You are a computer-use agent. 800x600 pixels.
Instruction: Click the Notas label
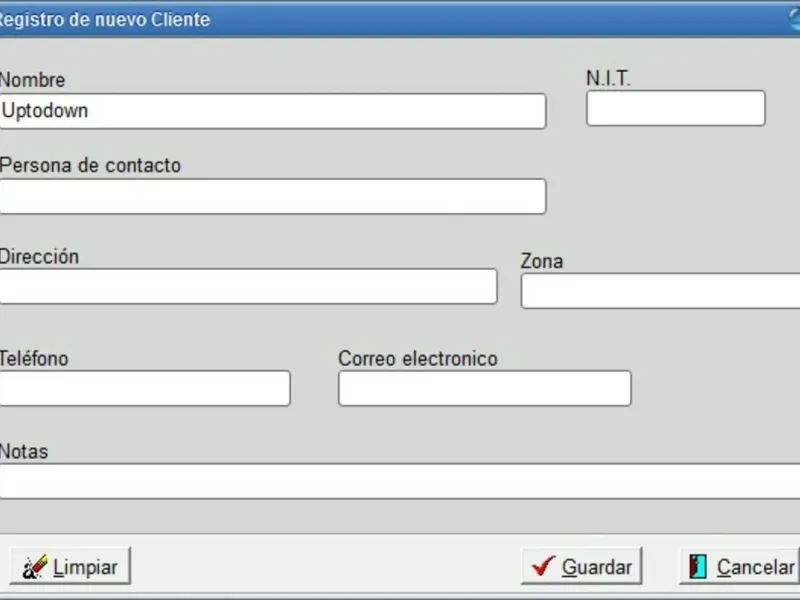tap(23, 452)
